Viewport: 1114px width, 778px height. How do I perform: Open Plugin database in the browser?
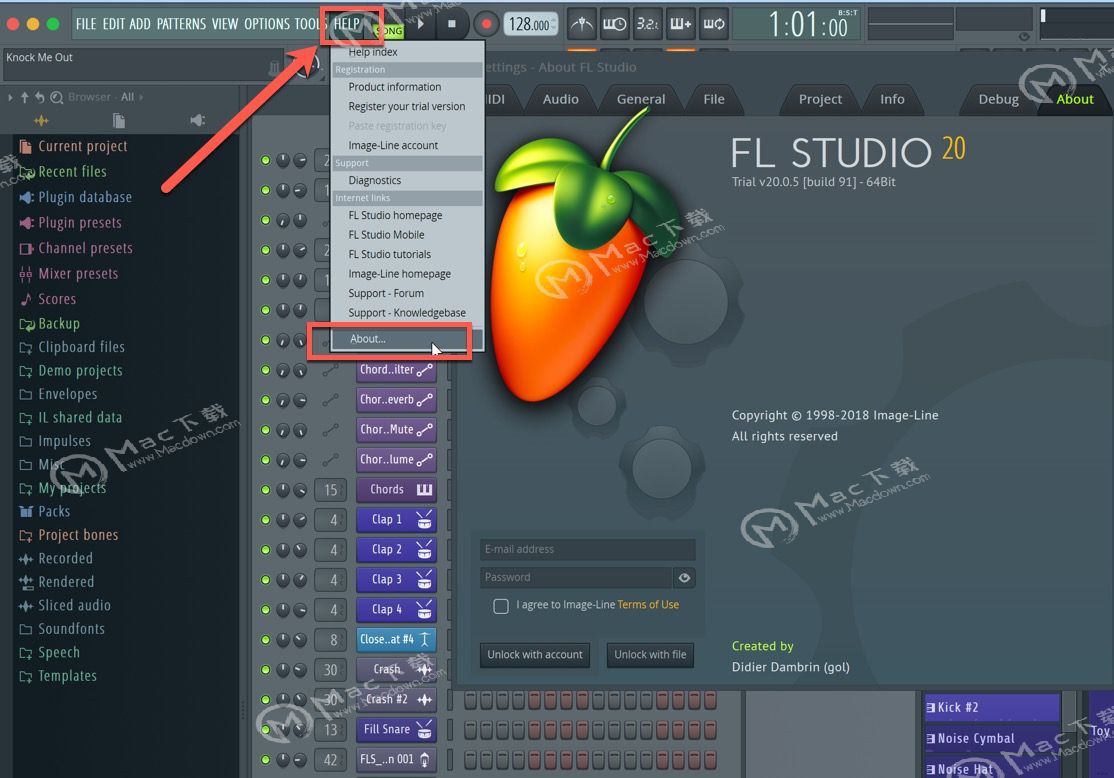tap(76, 198)
